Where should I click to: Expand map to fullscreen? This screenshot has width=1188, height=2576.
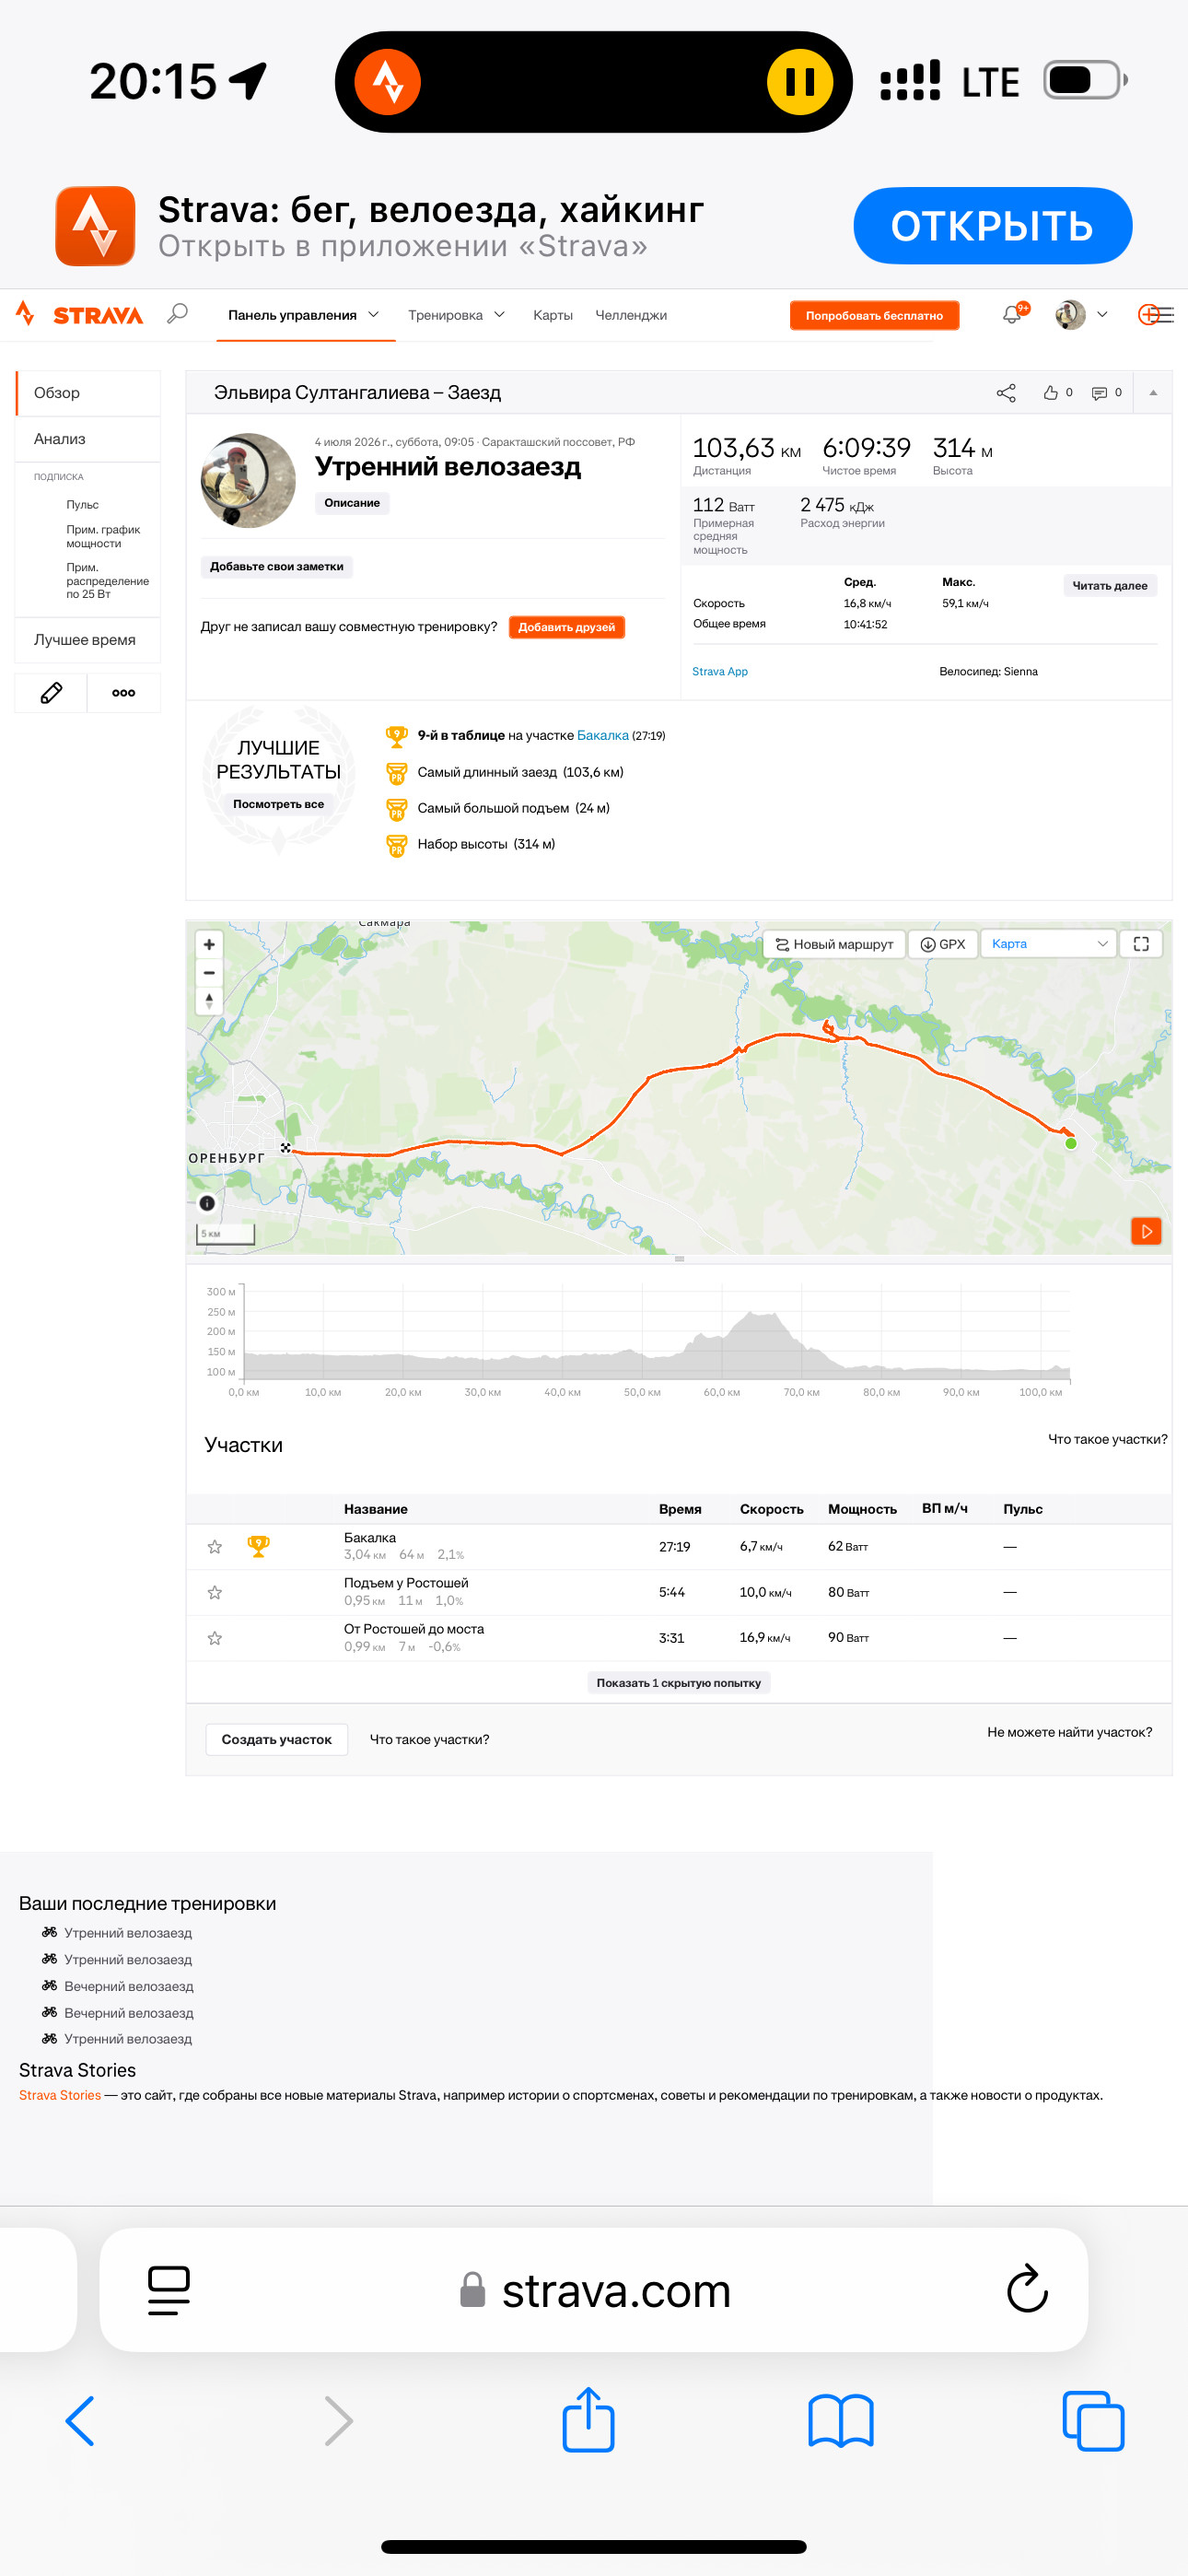click(x=1141, y=944)
